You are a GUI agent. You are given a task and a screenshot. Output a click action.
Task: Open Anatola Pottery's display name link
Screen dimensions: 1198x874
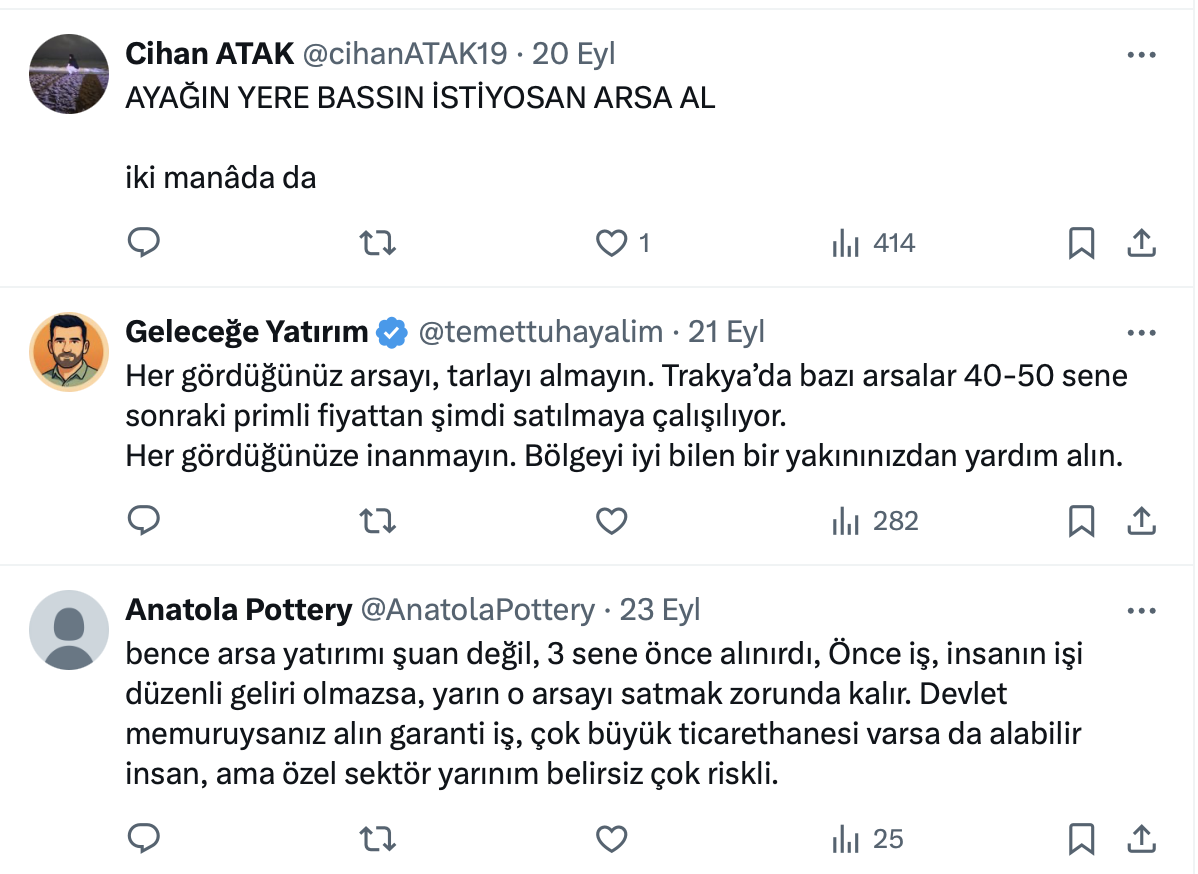tap(238, 610)
